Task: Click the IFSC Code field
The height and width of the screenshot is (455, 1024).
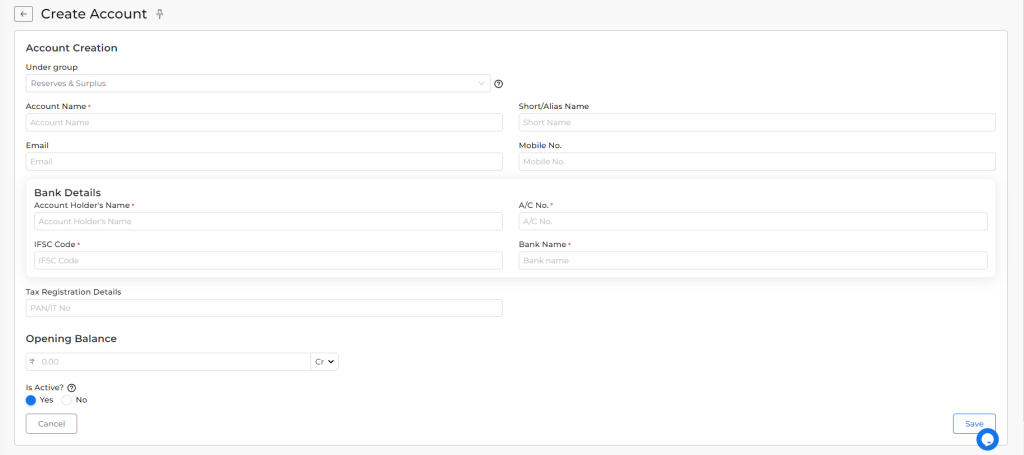Action: (x=268, y=260)
